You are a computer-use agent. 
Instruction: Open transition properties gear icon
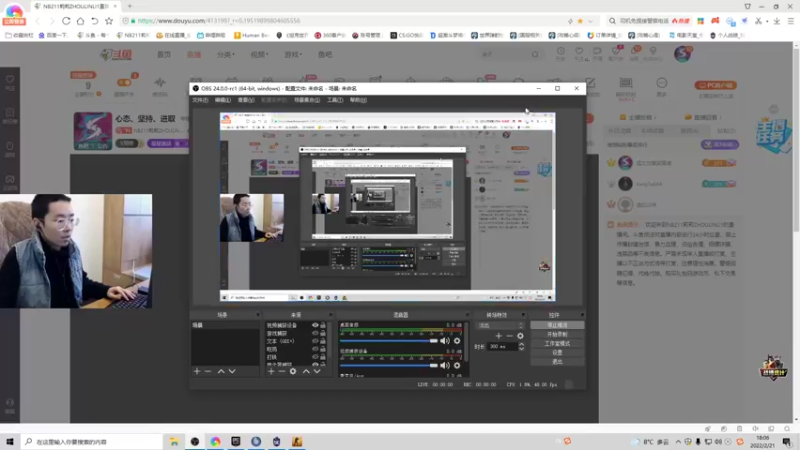(520, 336)
